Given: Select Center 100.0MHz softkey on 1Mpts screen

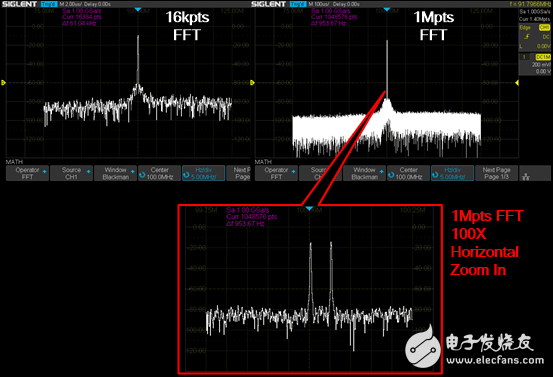Looking at the screenshot, I should tap(408, 173).
